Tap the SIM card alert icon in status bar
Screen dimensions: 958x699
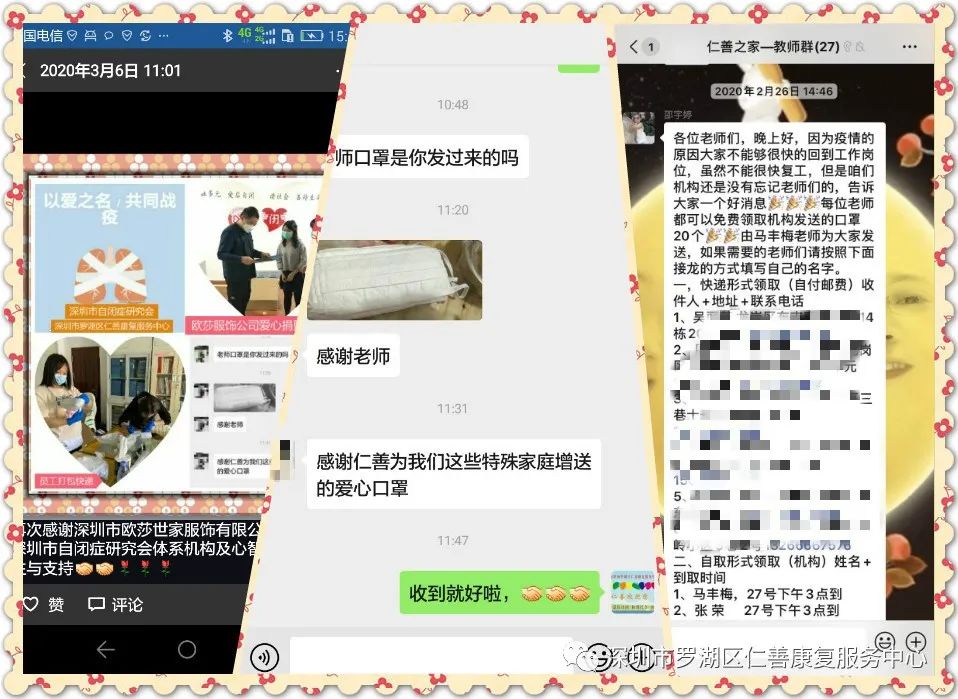[x=288, y=36]
